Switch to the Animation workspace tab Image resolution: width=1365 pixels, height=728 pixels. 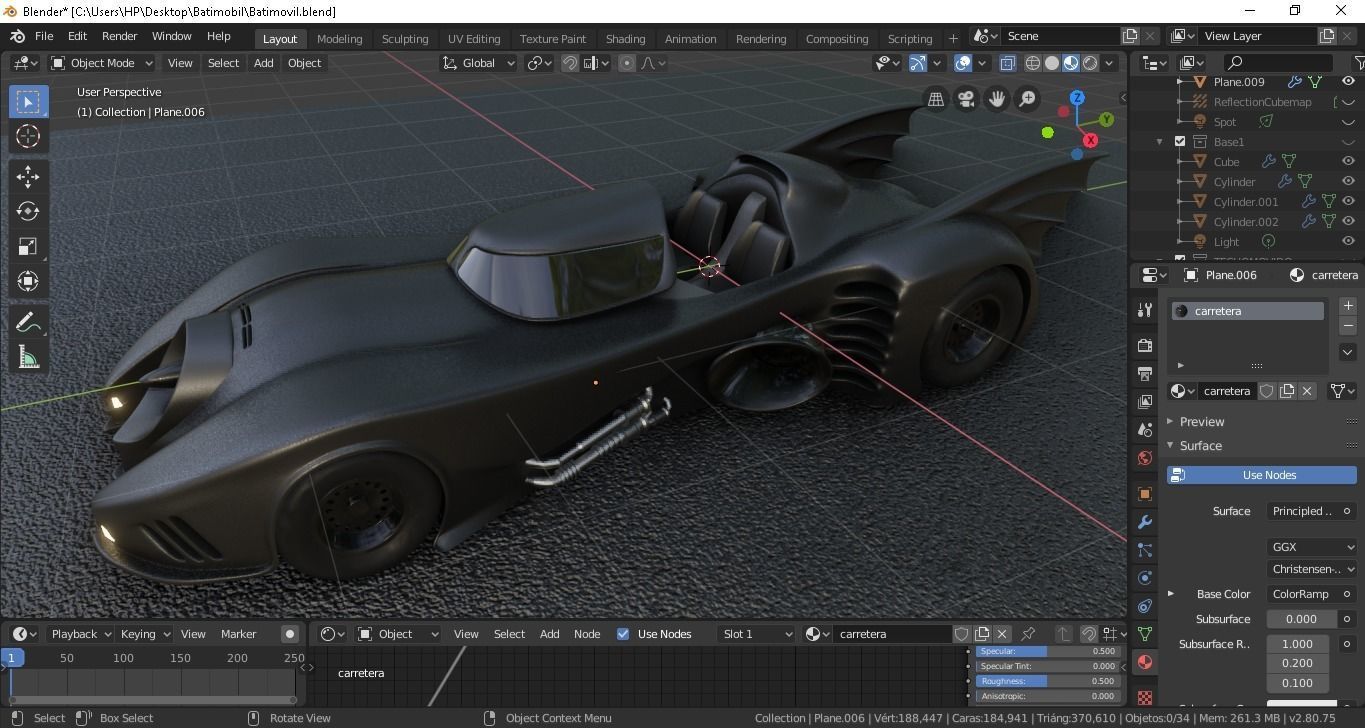[690, 39]
